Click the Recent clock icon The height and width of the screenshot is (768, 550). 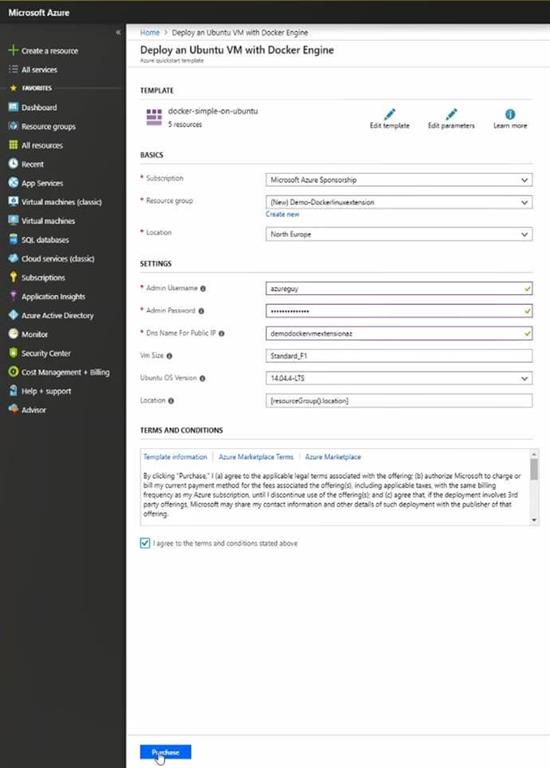[13, 164]
